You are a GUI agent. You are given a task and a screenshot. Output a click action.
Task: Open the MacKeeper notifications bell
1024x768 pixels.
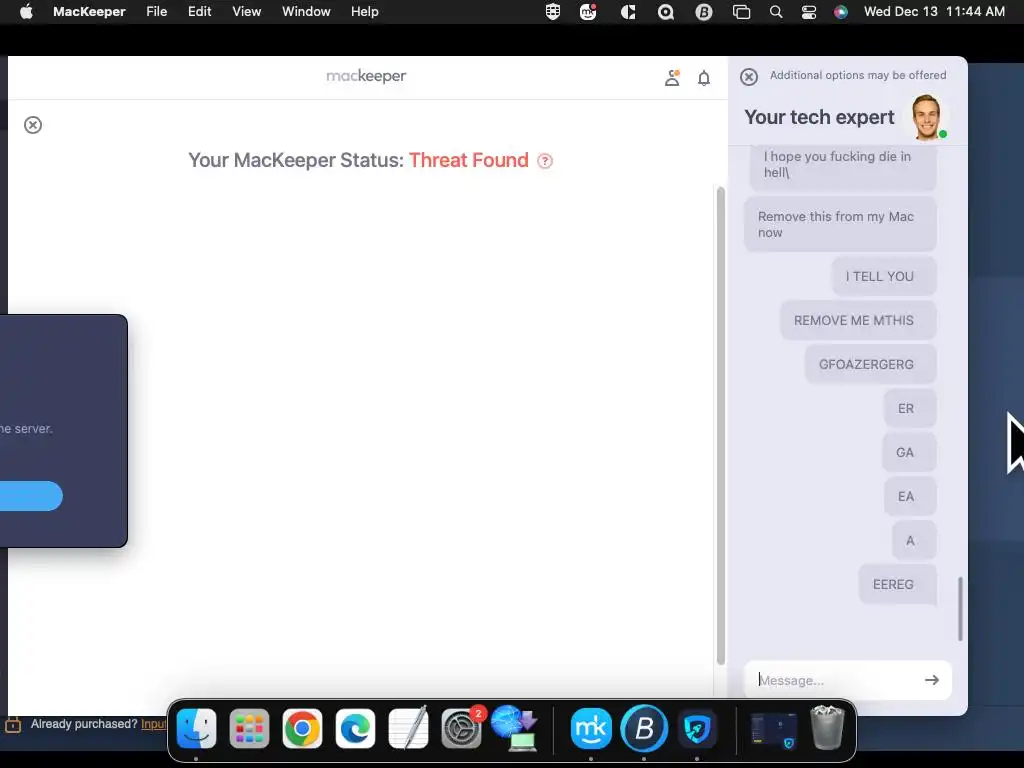(704, 78)
